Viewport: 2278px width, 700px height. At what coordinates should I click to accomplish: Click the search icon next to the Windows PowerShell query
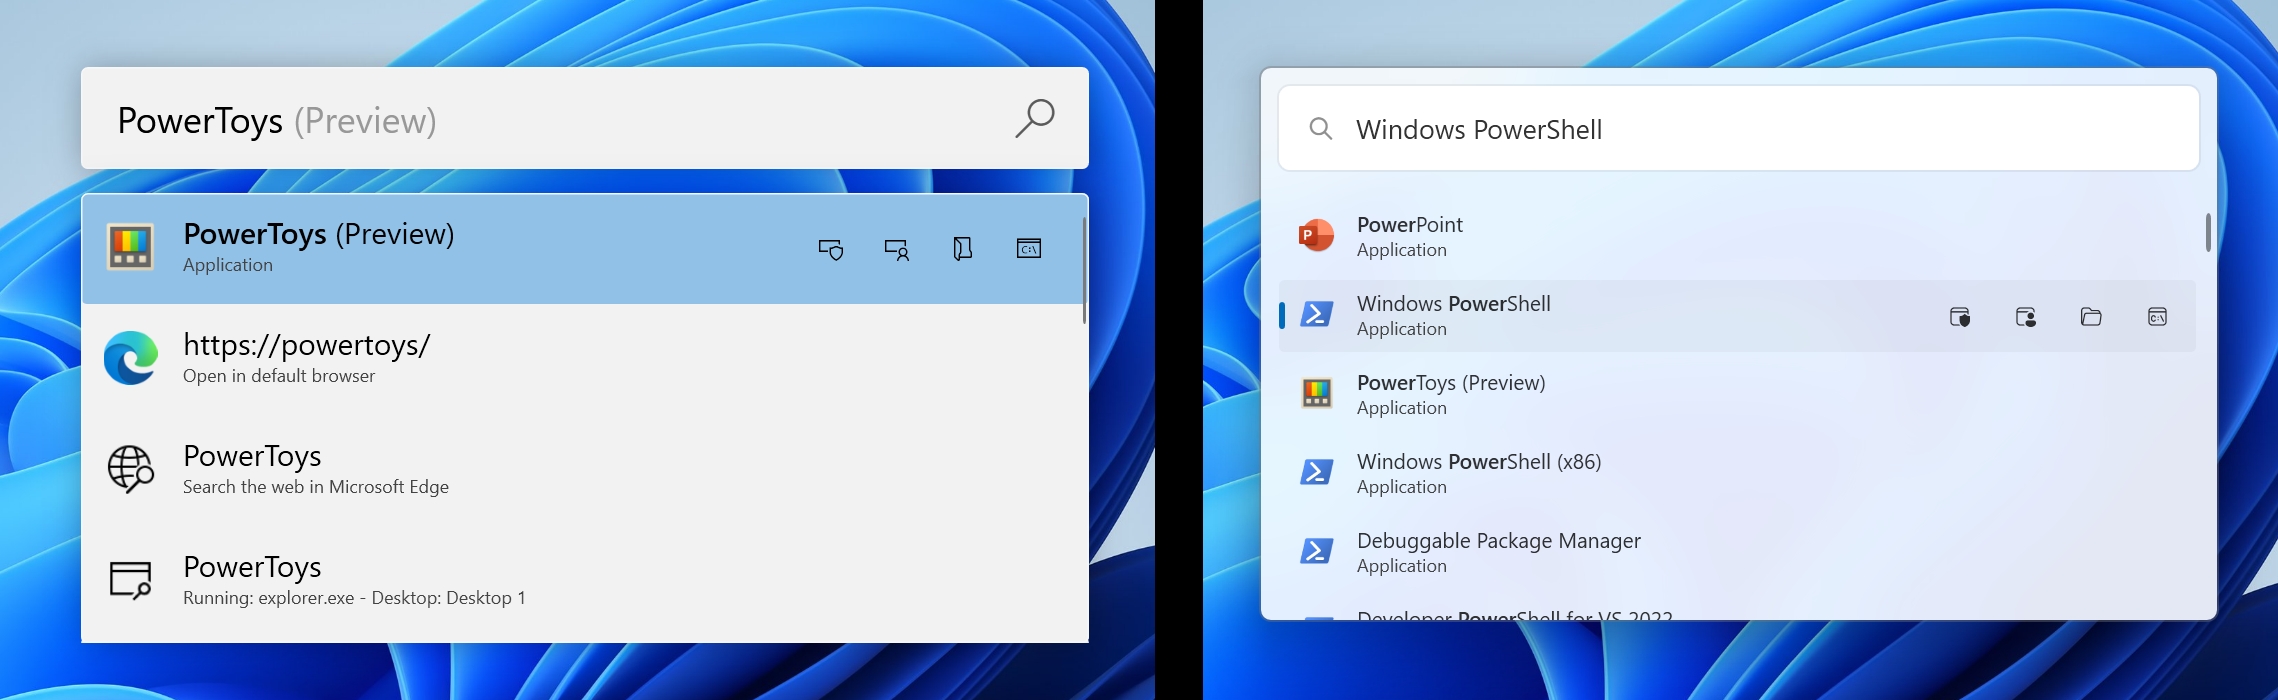(1321, 129)
